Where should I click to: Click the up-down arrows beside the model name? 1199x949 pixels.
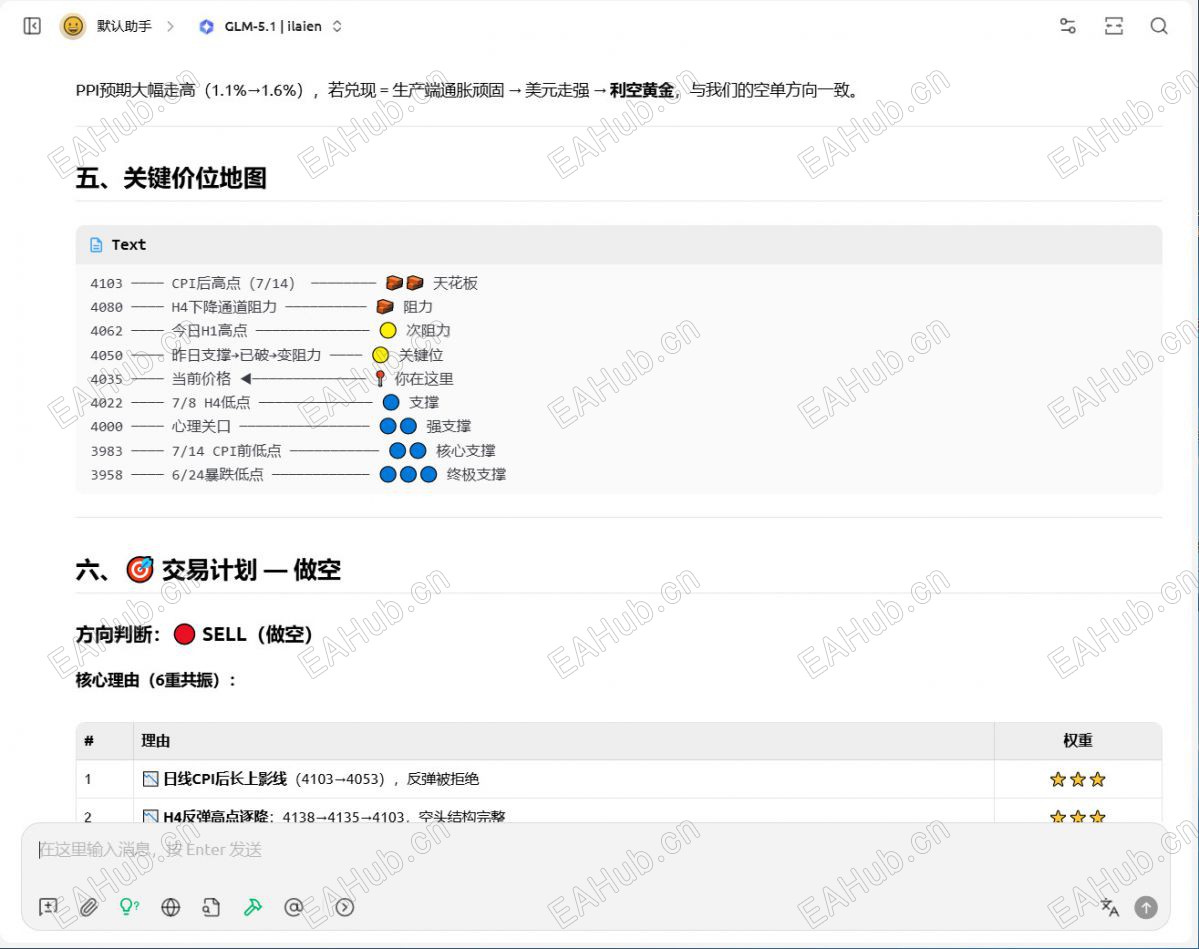[336, 27]
